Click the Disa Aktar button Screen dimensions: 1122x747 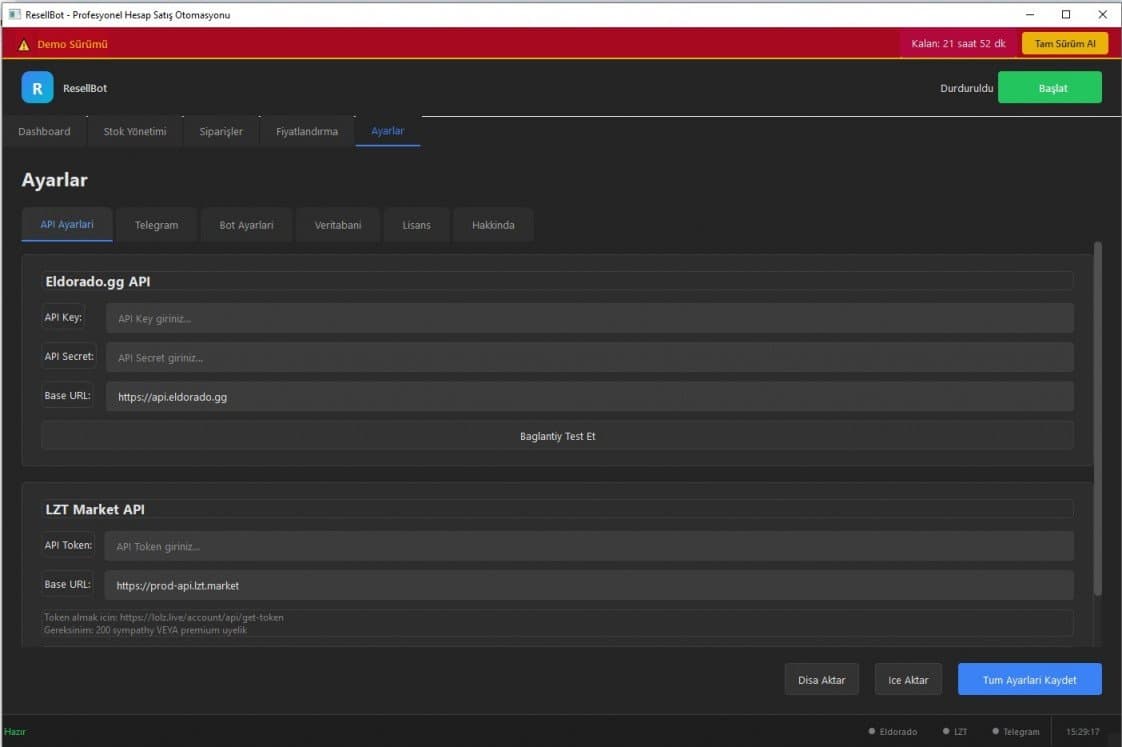(x=821, y=680)
